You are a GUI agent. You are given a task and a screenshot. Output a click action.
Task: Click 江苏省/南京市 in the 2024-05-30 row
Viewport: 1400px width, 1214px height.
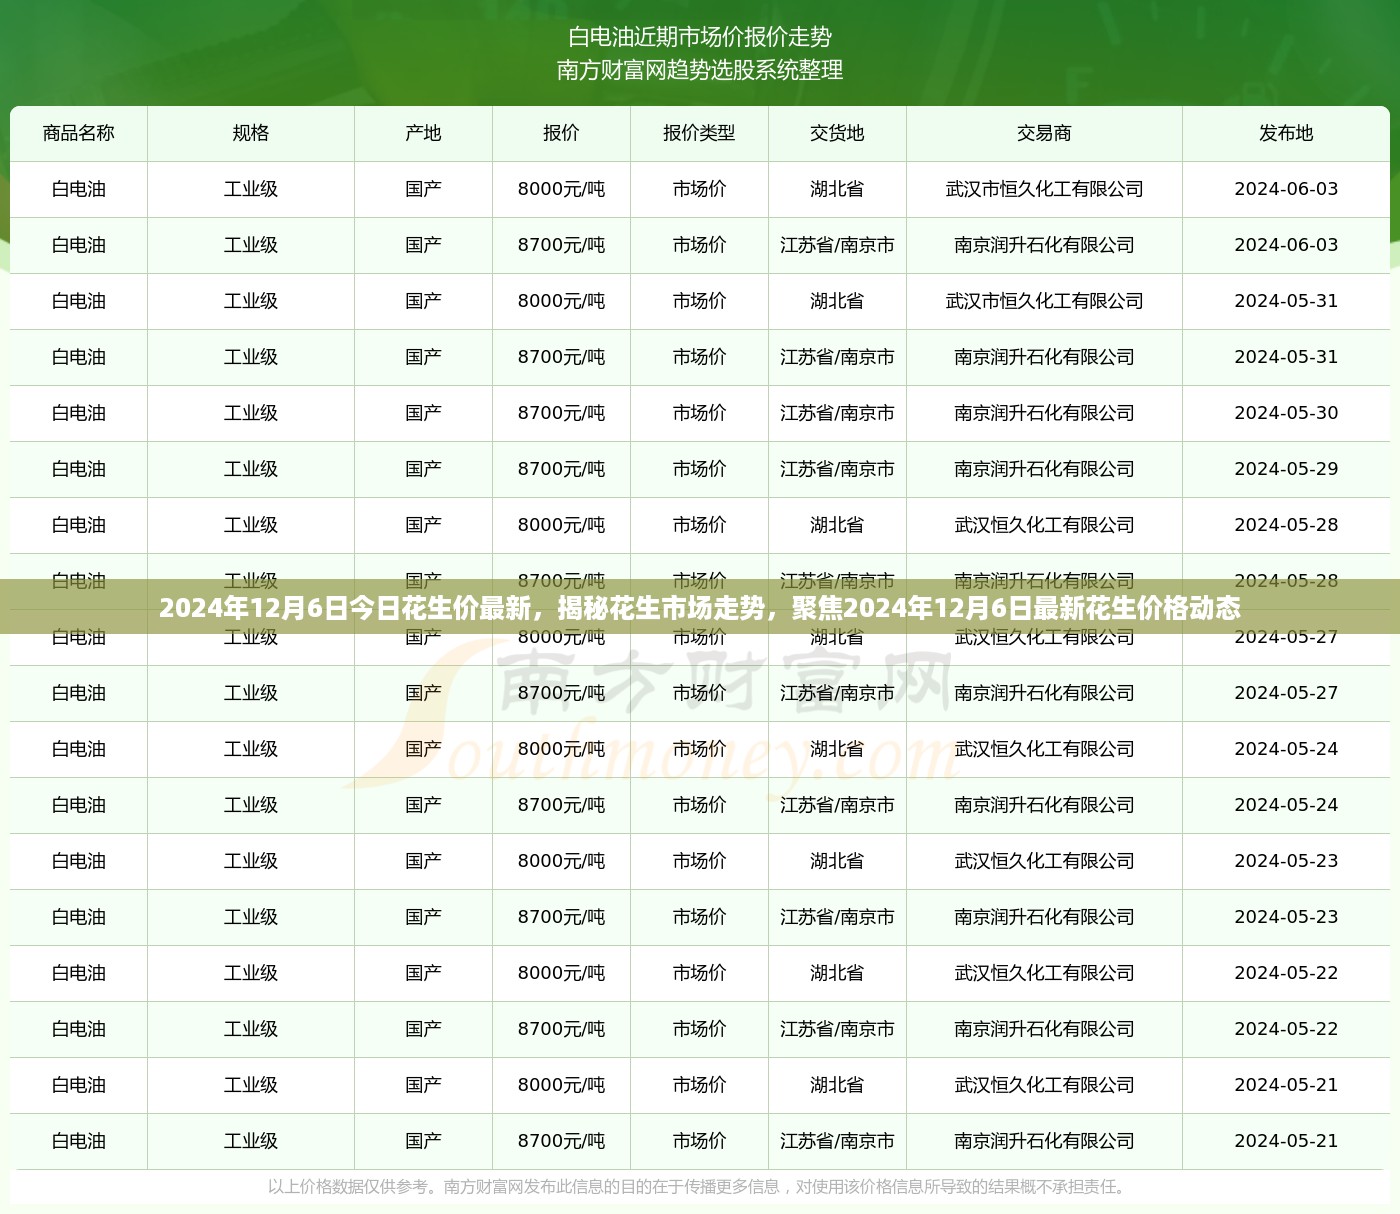pos(837,413)
